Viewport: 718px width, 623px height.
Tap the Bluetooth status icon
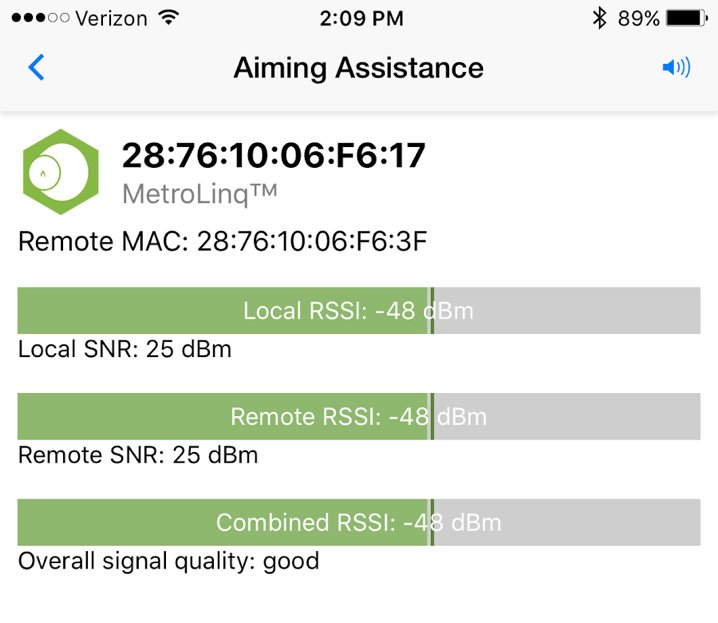(x=599, y=18)
